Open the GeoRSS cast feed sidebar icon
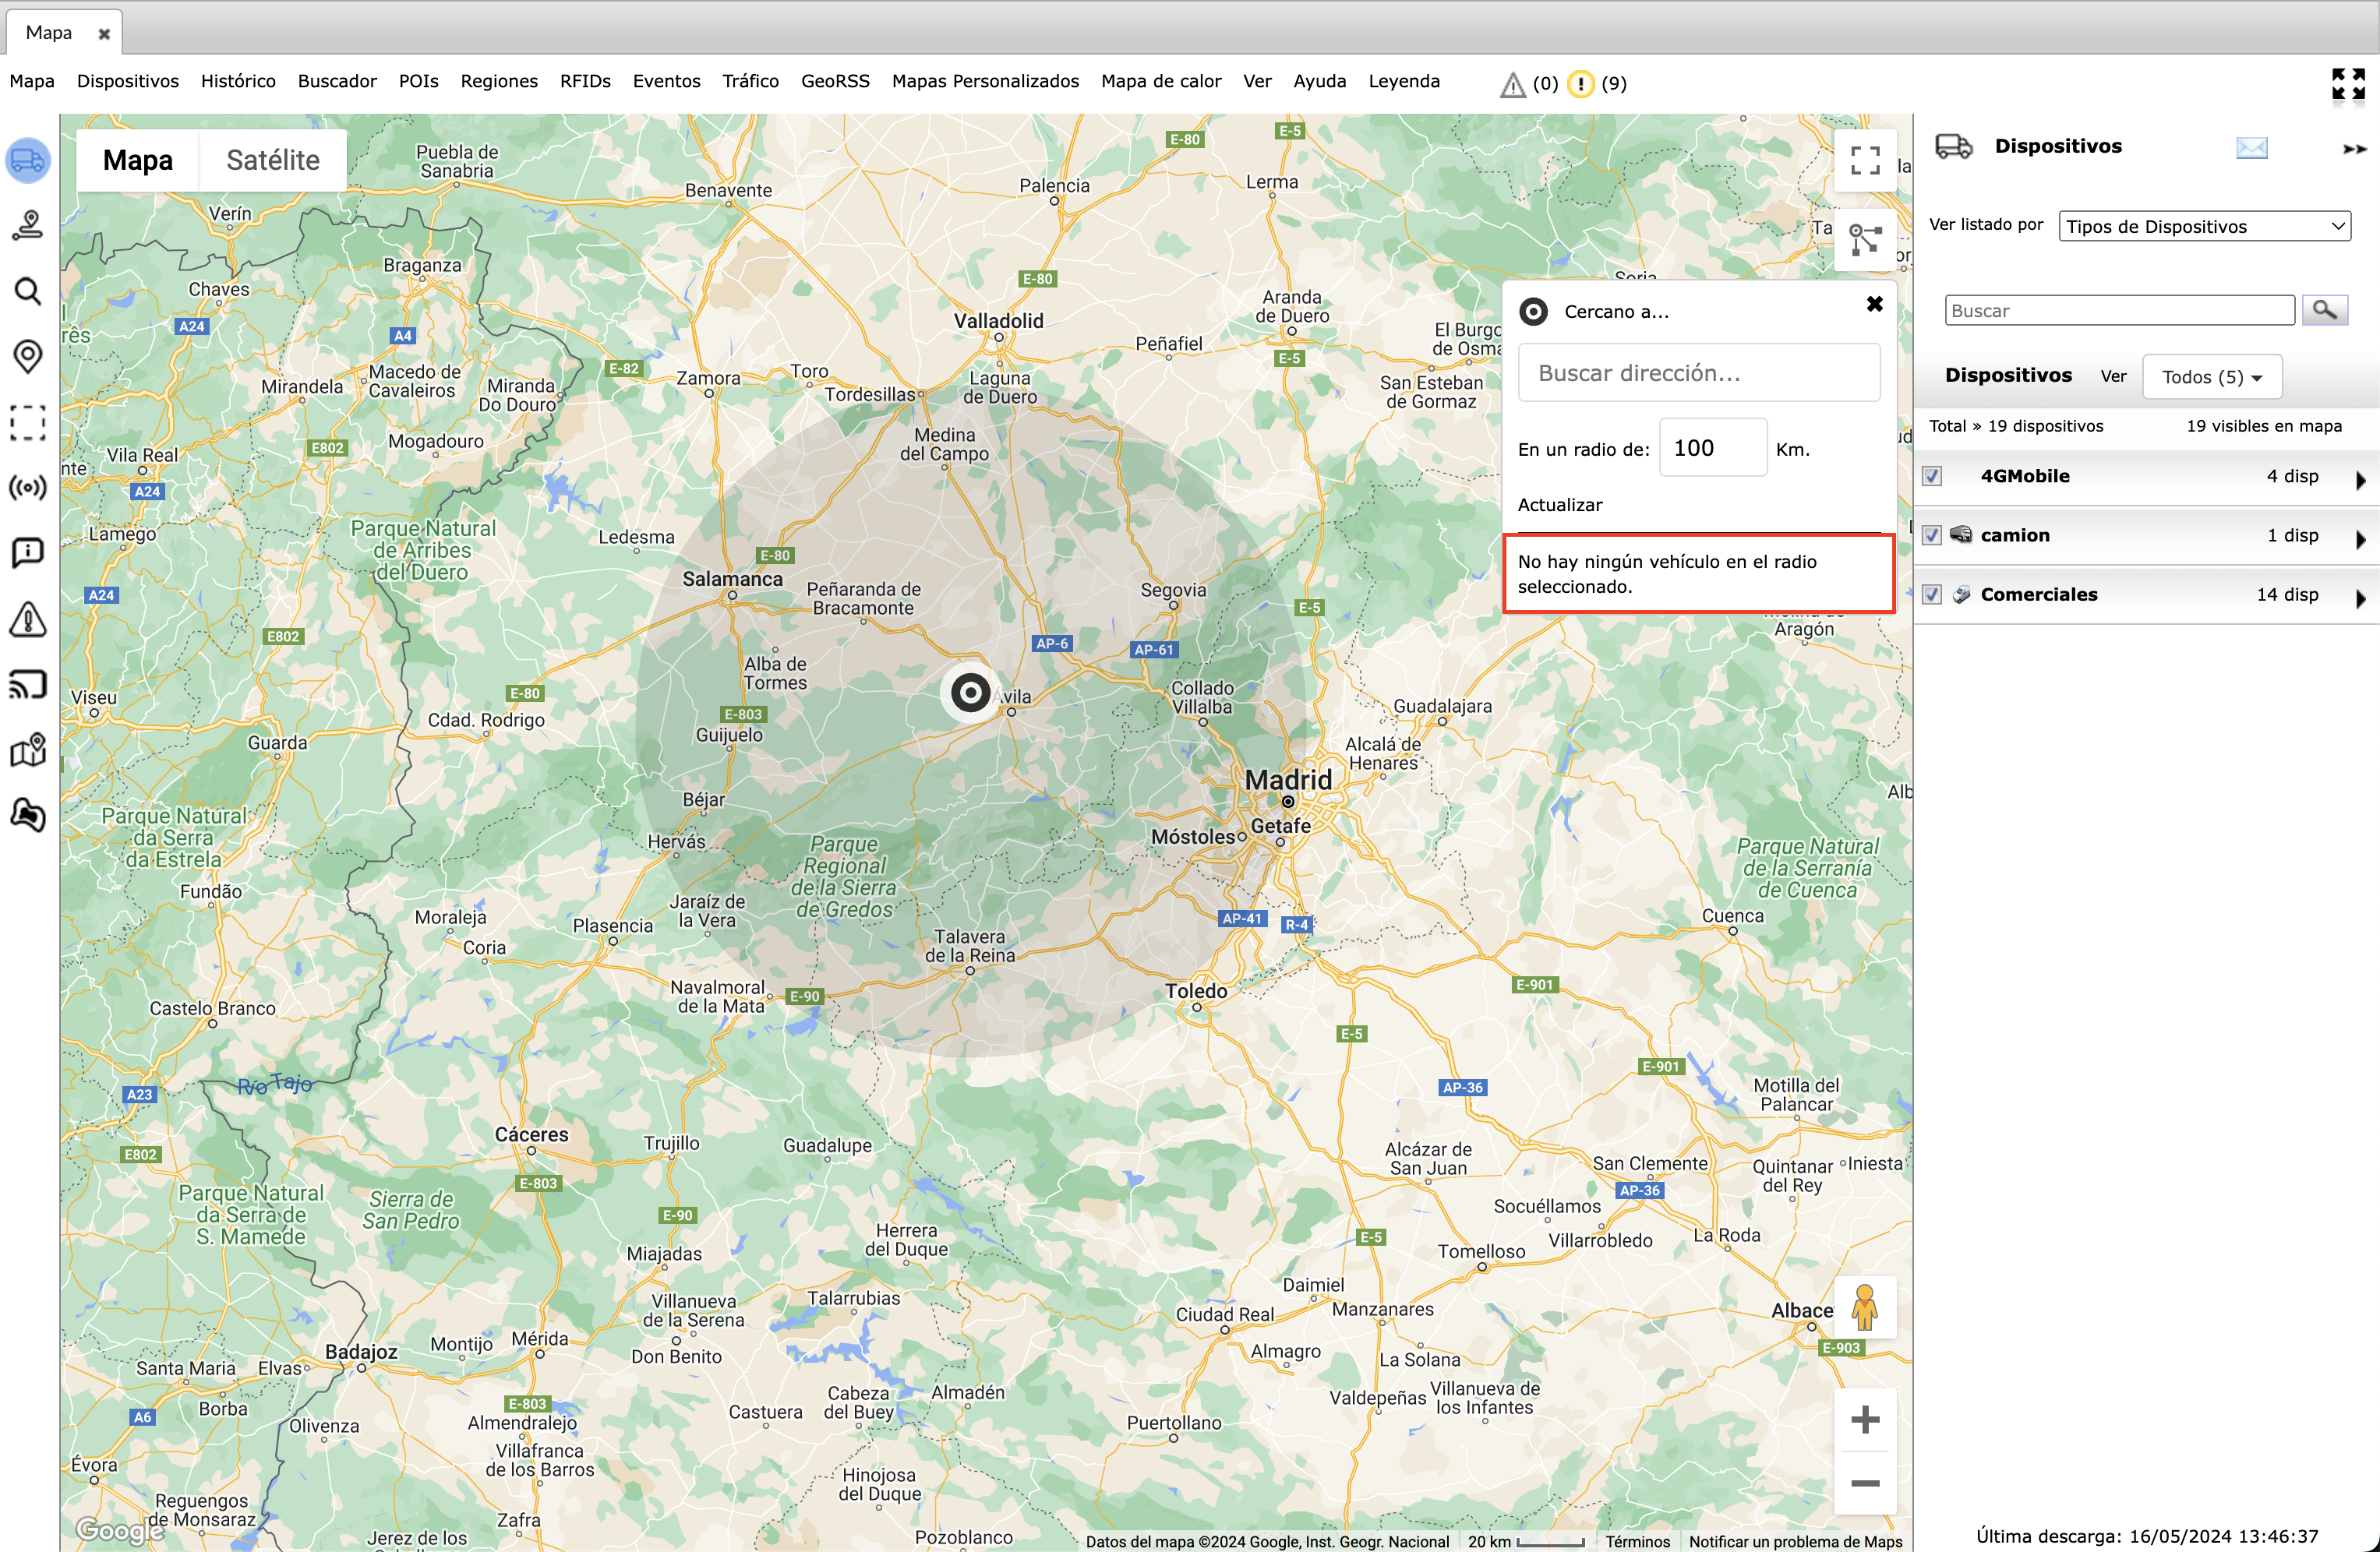 (x=28, y=684)
